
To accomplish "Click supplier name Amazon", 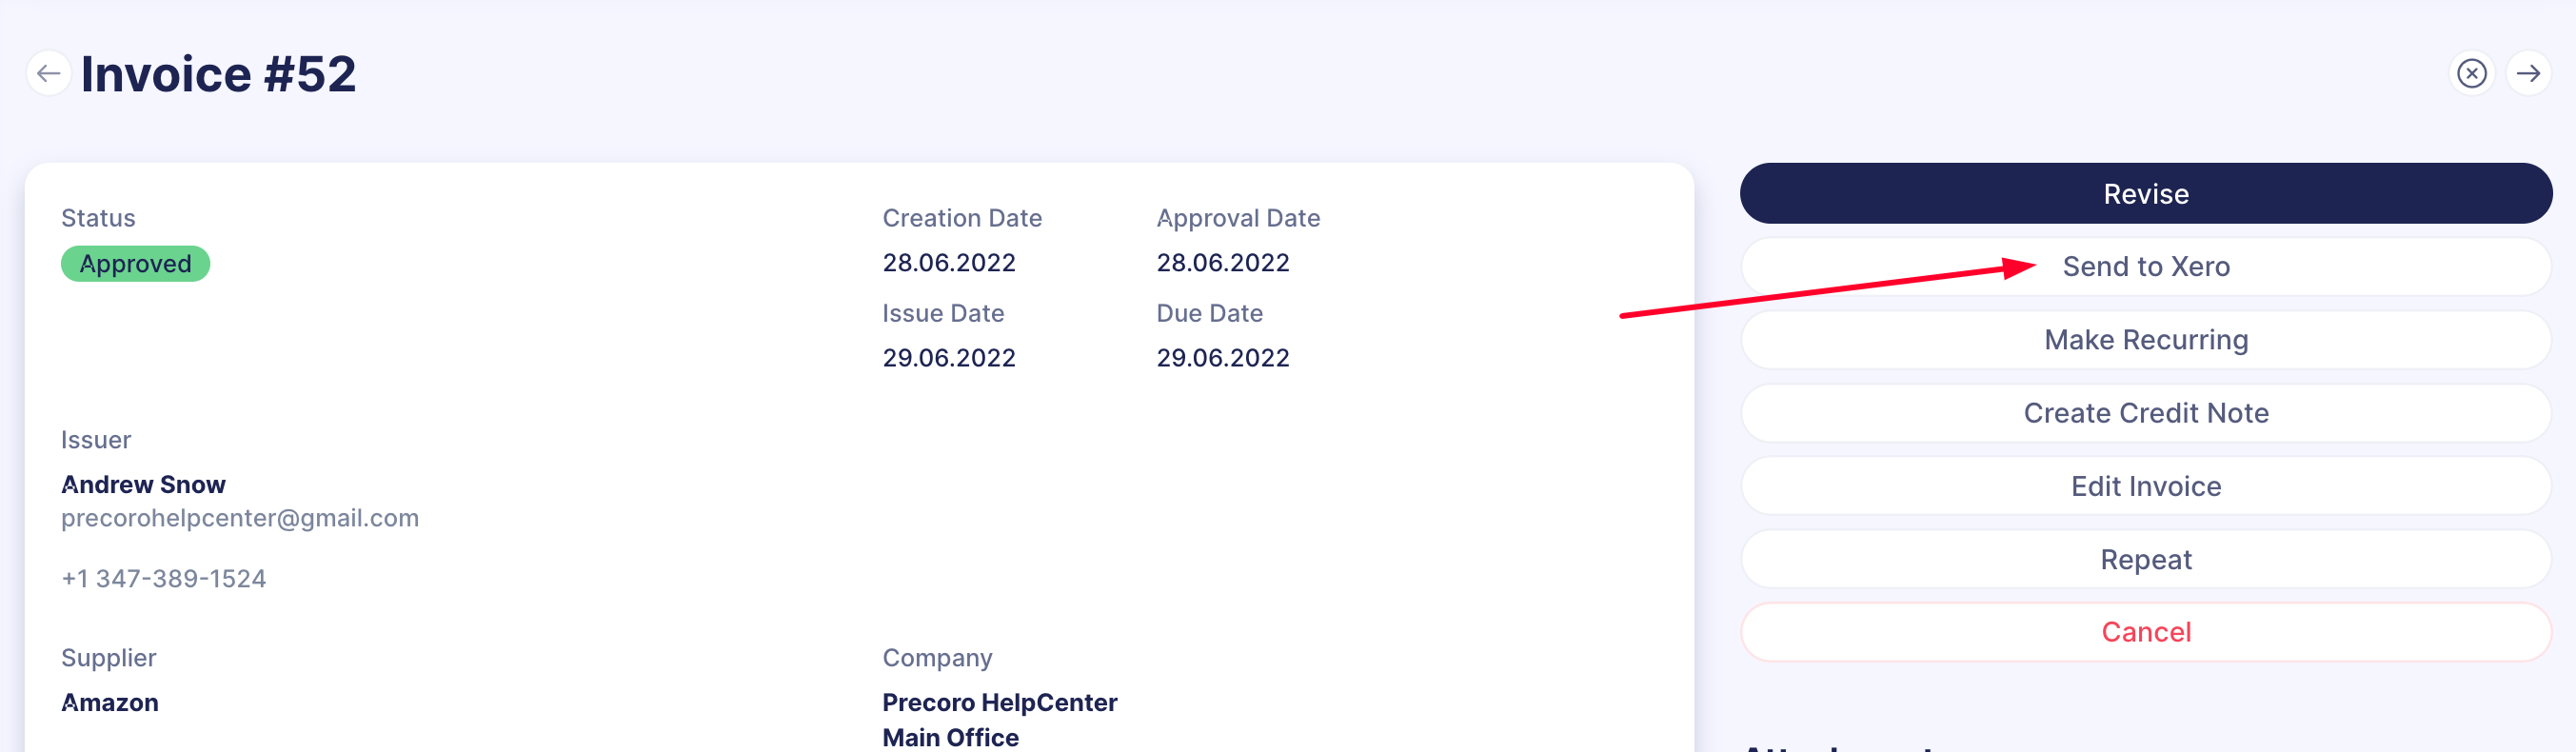I will (x=110, y=702).
